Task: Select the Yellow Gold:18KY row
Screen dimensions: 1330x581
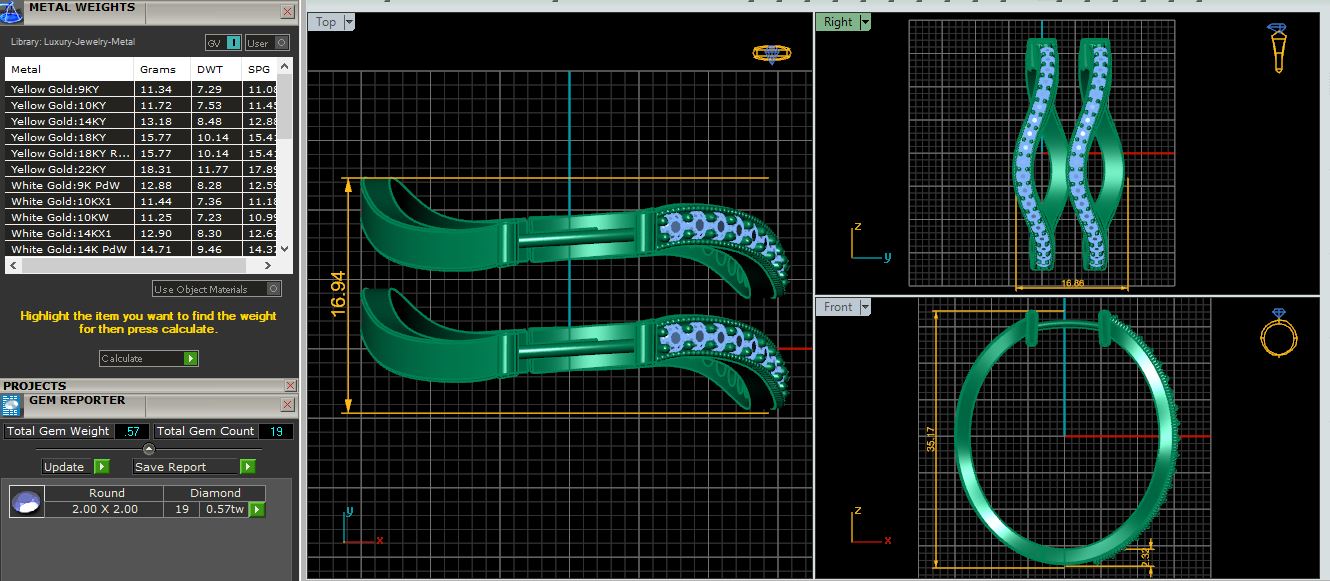Action: [x=70, y=137]
